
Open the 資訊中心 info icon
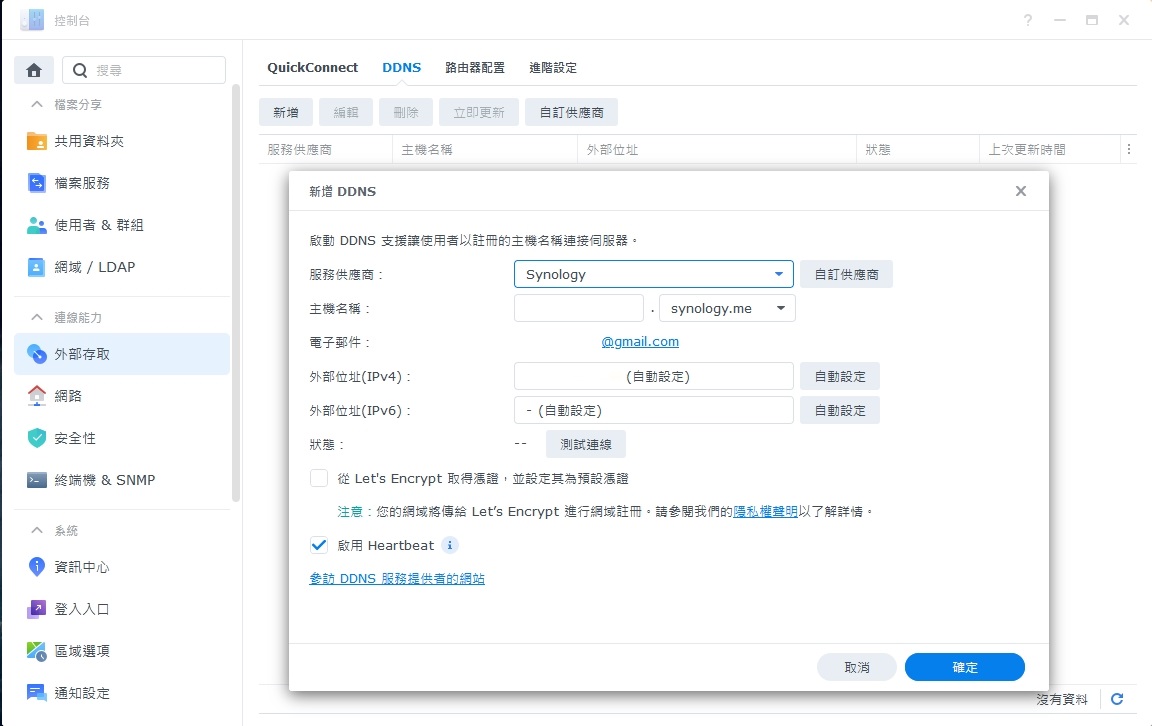pyautogui.click(x=36, y=567)
